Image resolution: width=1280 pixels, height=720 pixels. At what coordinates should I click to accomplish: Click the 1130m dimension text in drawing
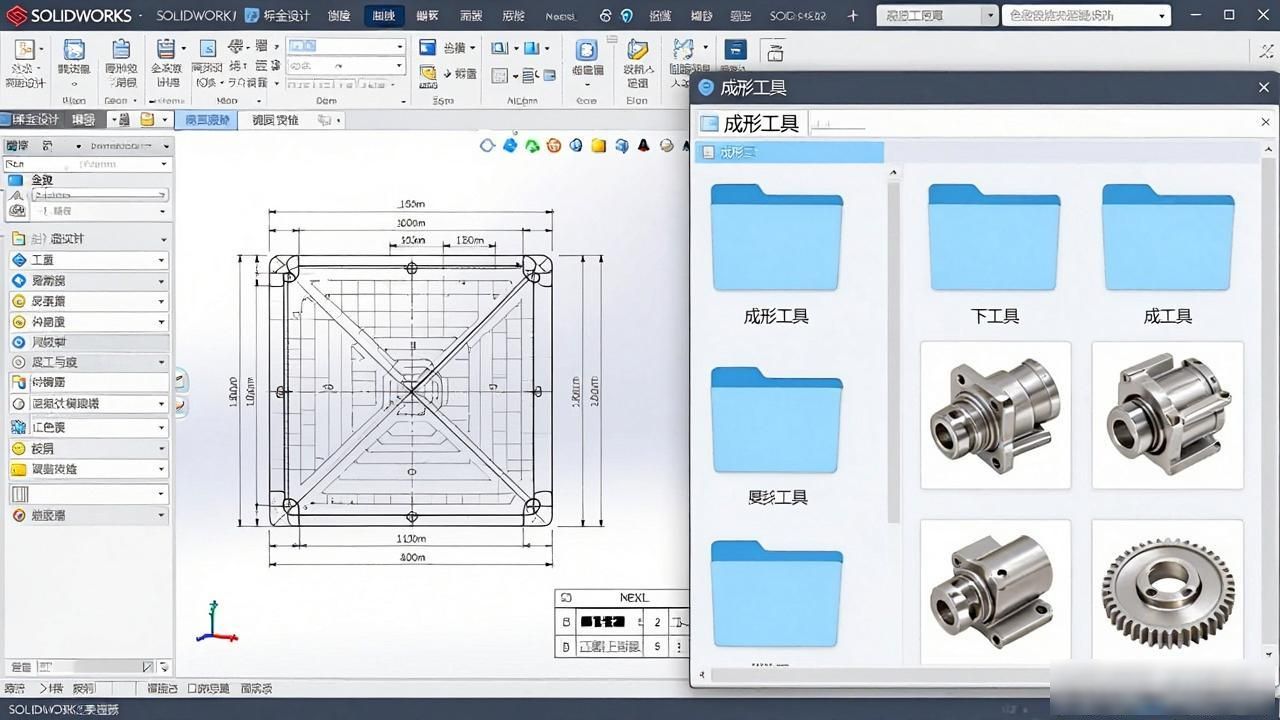point(412,538)
